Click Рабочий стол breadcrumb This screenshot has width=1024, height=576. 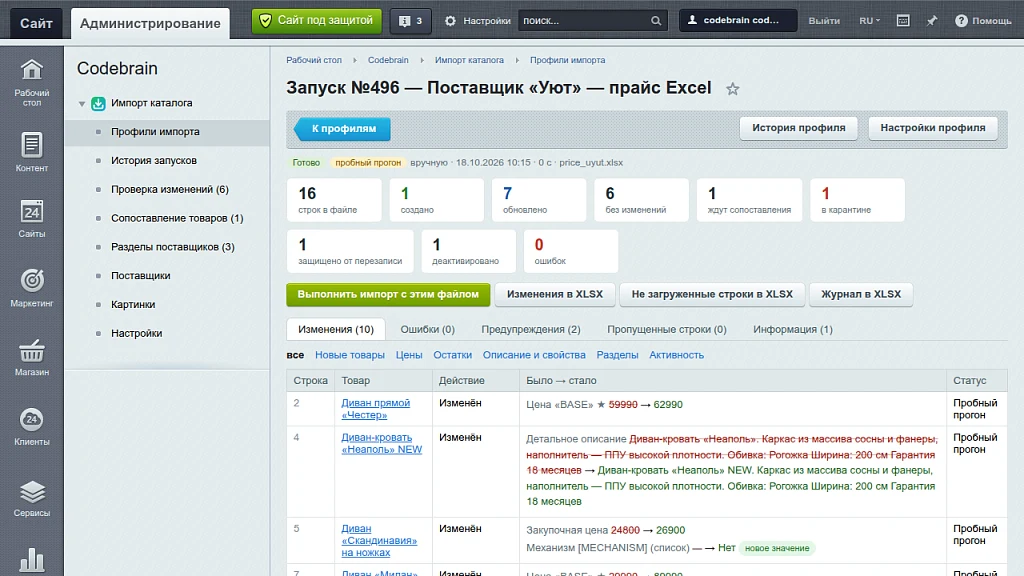click(313, 60)
